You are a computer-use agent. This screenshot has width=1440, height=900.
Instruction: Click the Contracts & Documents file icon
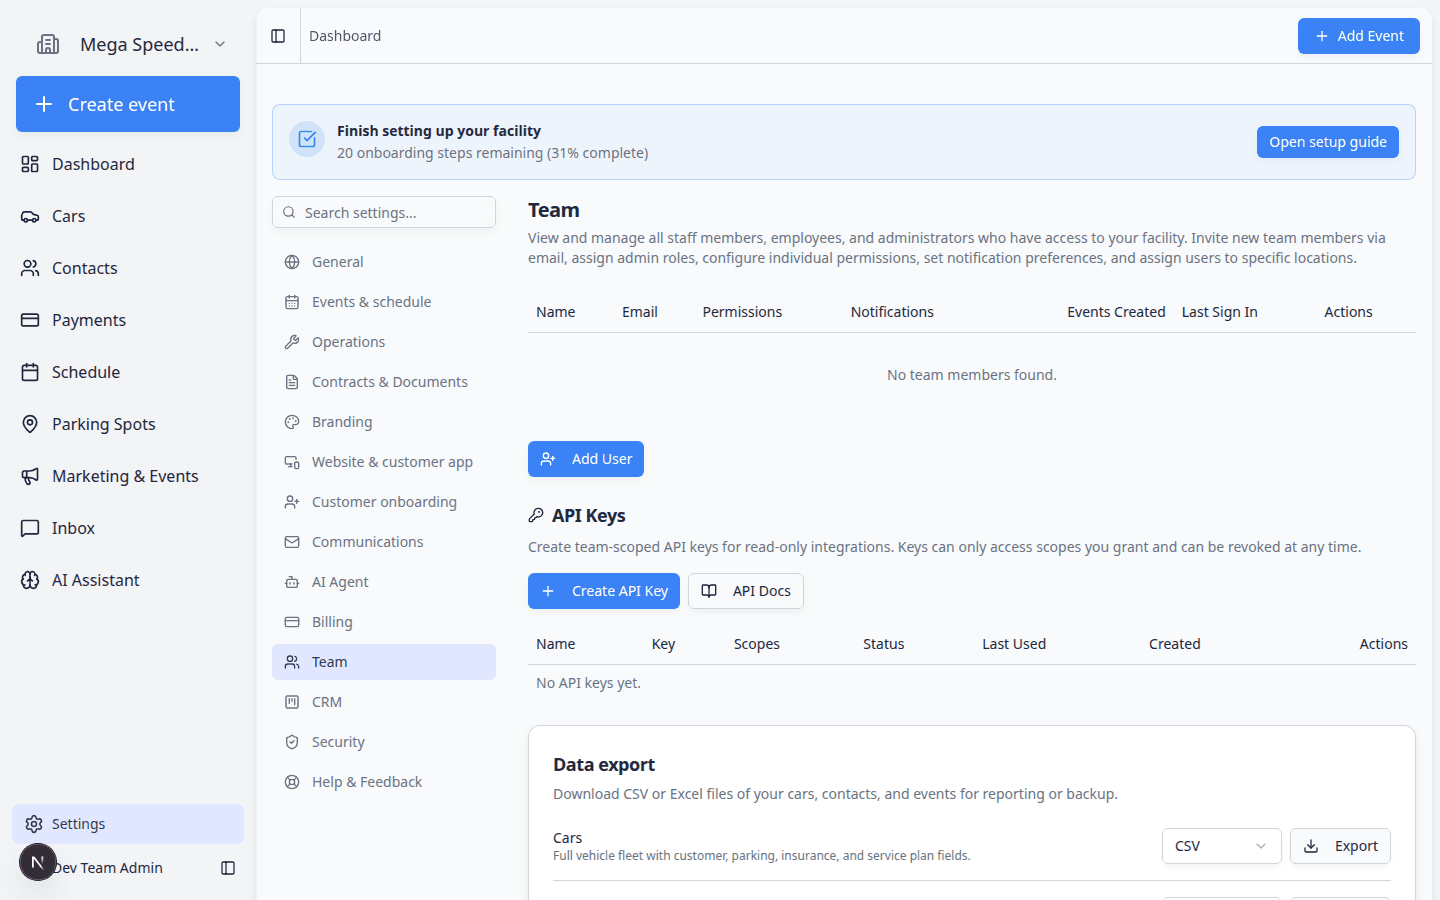(x=292, y=382)
